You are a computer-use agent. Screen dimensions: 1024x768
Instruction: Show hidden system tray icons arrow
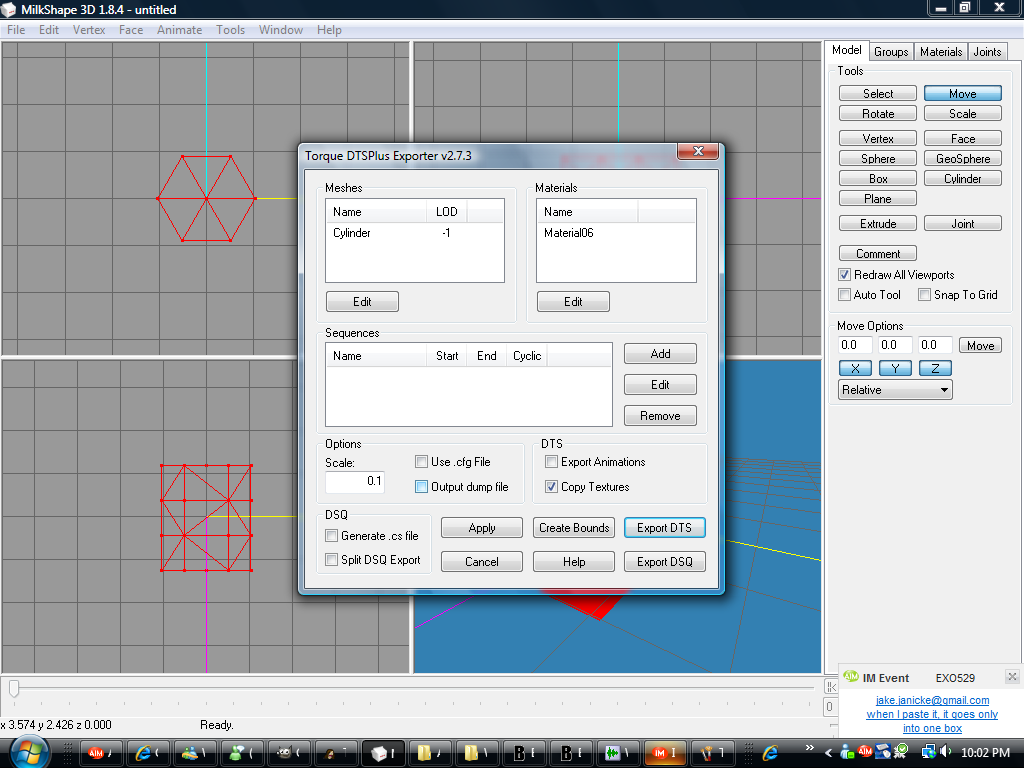(828, 753)
